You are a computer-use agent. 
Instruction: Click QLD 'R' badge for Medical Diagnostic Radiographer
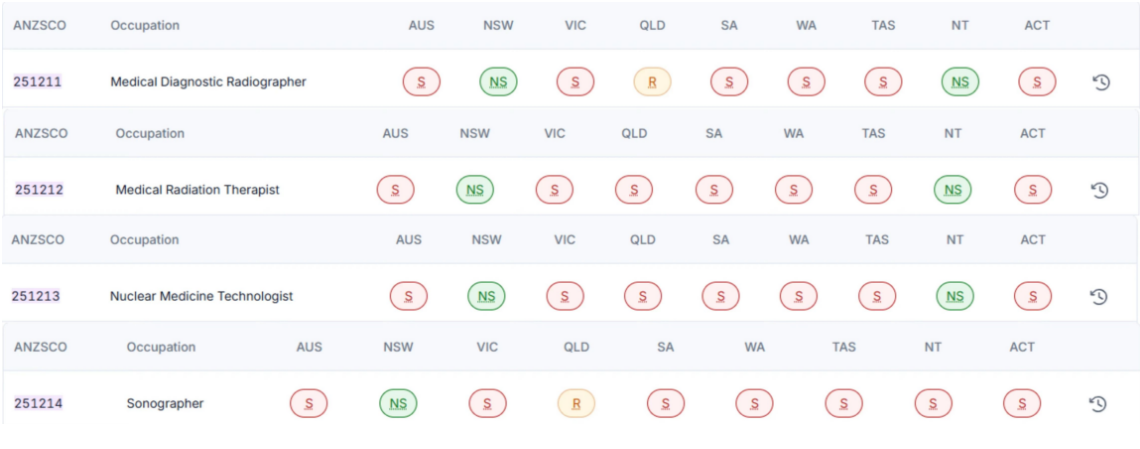(x=652, y=82)
